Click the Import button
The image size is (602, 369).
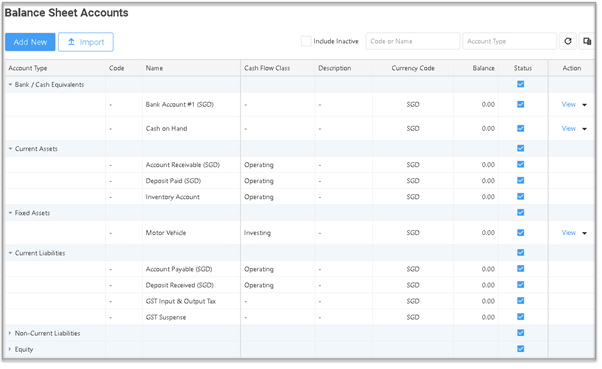[x=86, y=42]
